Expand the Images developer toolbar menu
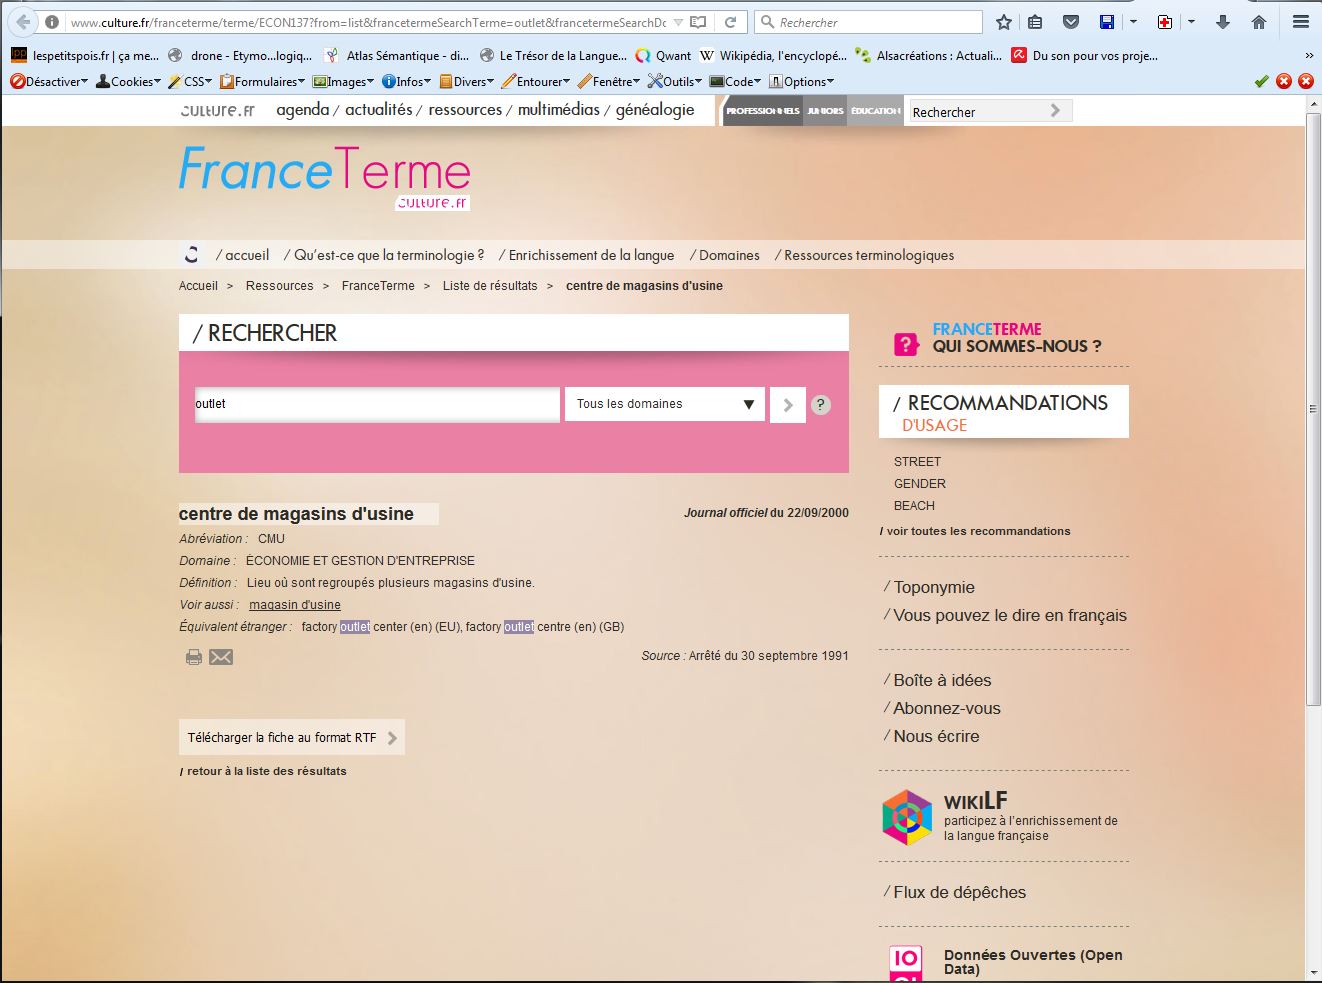This screenshot has height=983, width=1322. click(343, 82)
